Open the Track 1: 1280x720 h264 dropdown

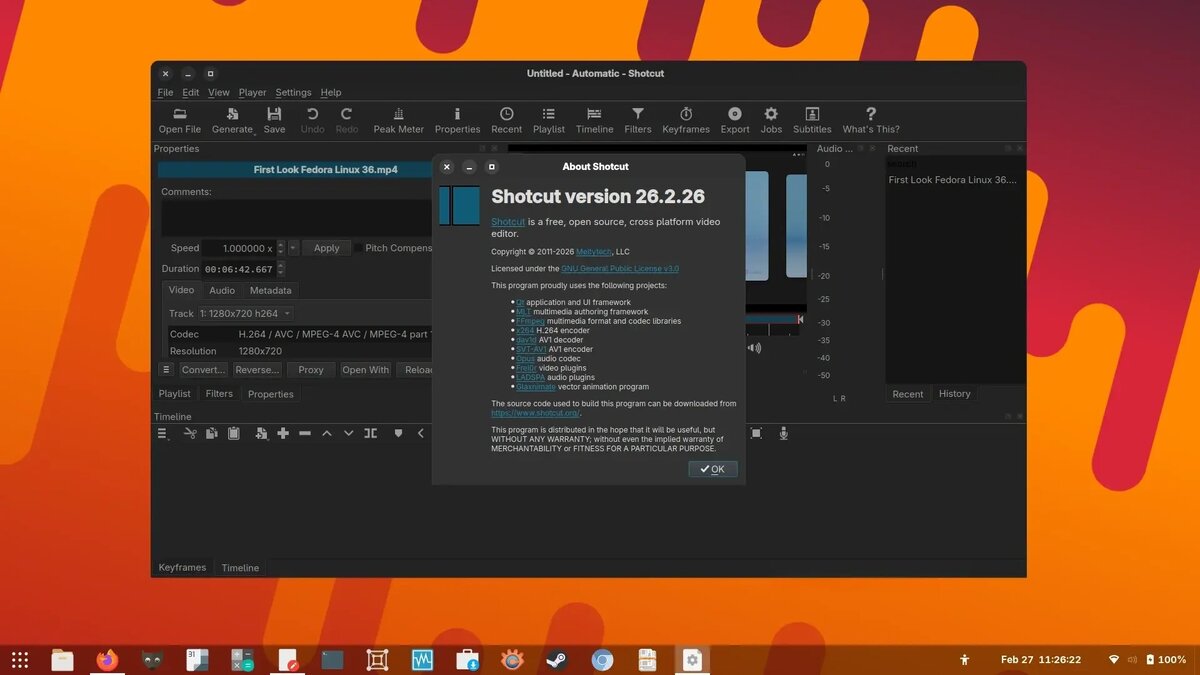pyautogui.click(x=246, y=313)
